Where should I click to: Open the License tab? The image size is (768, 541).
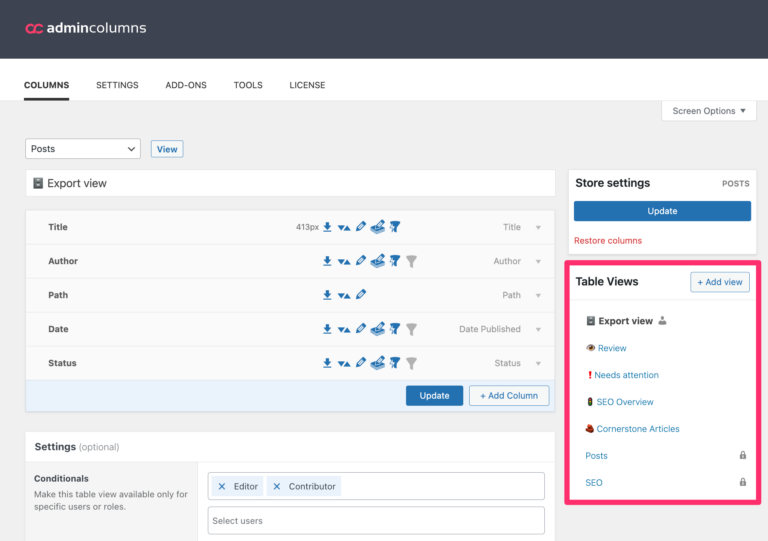tap(307, 85)
